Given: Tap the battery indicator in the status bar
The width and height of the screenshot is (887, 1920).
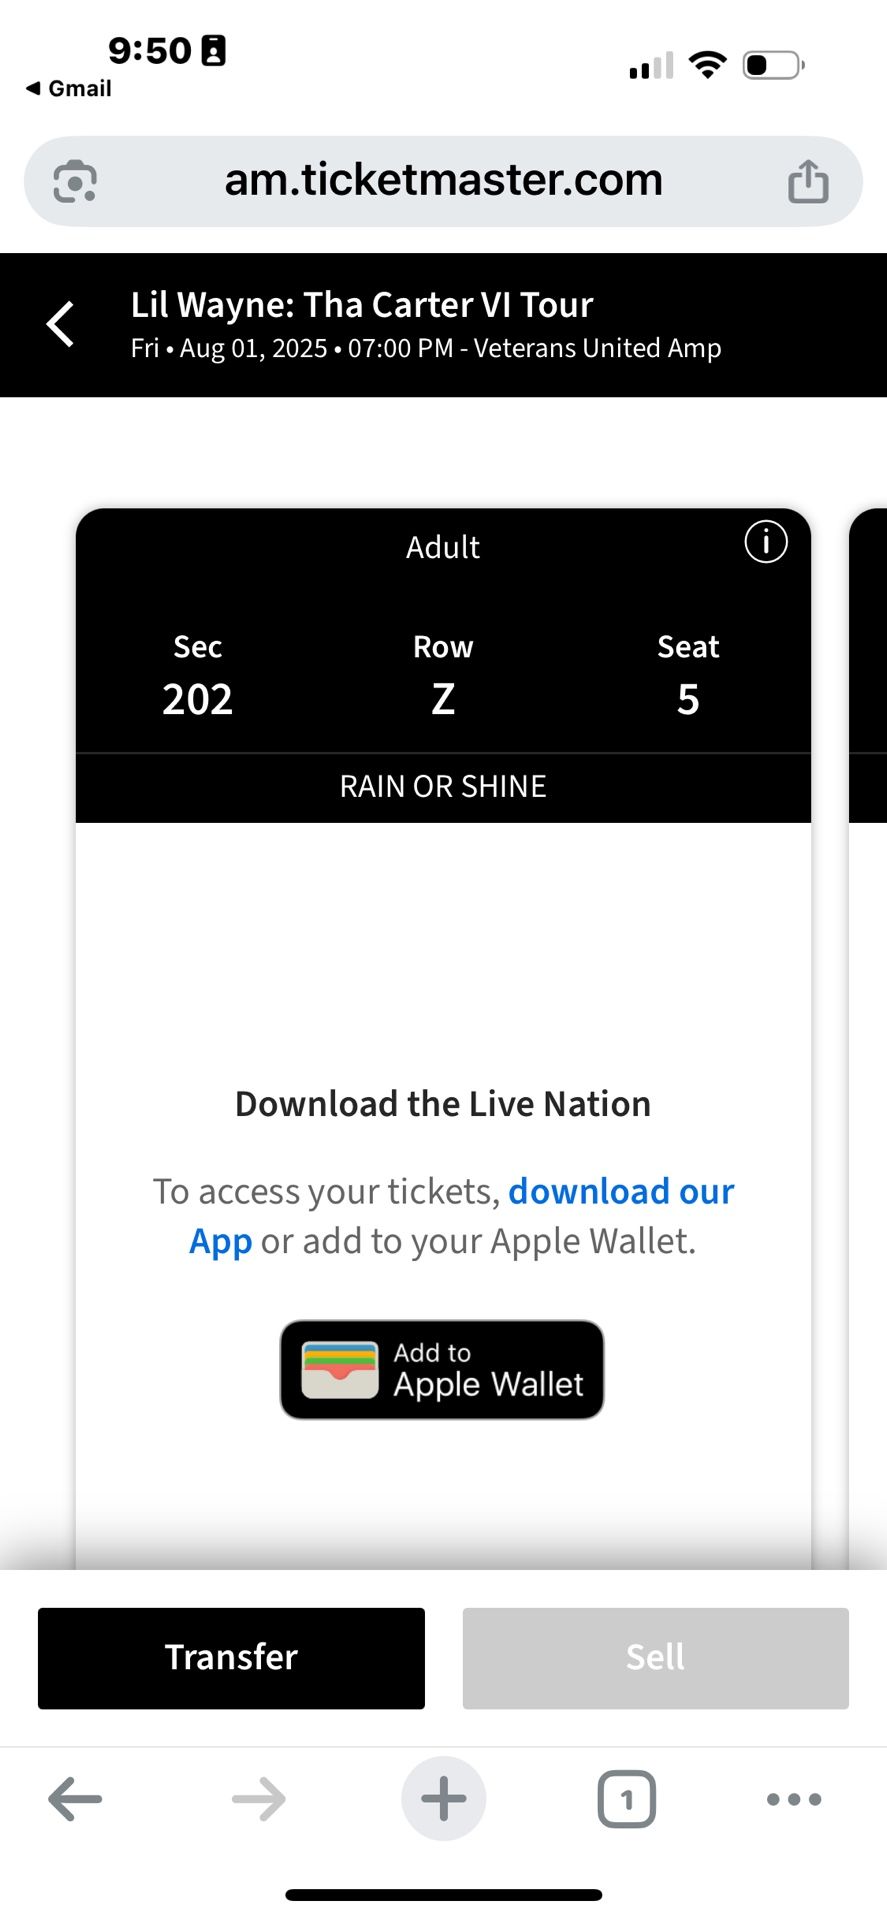Looking at the screenshot, I should click(x=770, y=64).
